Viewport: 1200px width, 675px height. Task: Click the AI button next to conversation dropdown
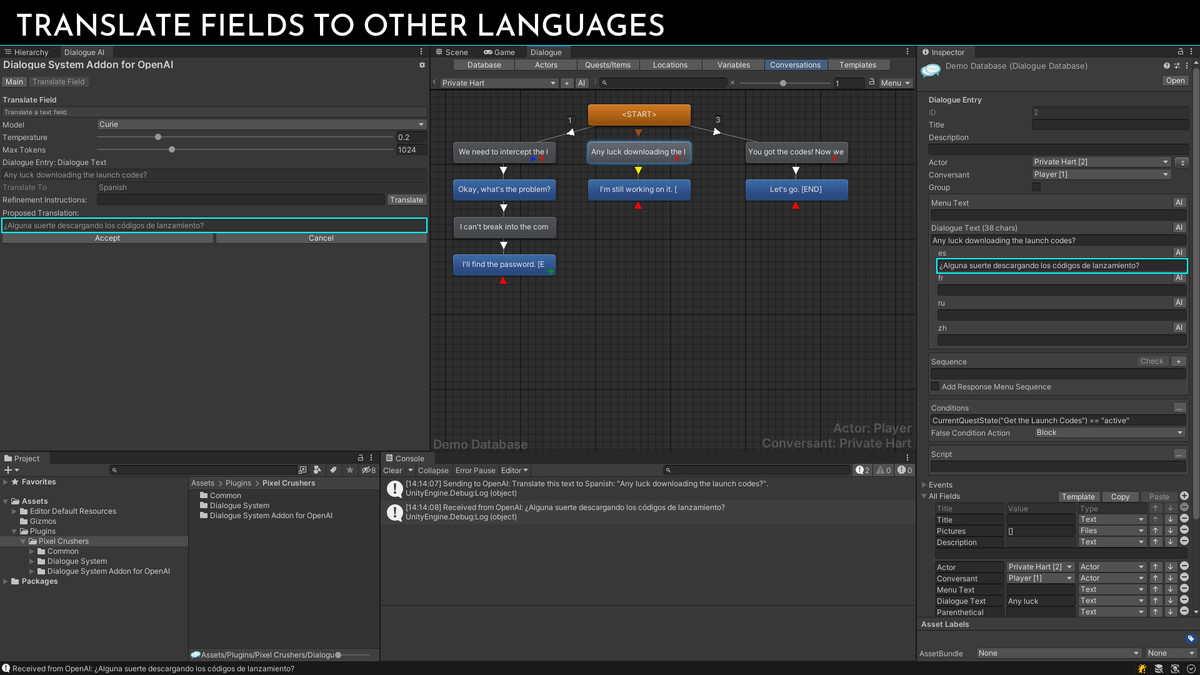click(582, 83)
